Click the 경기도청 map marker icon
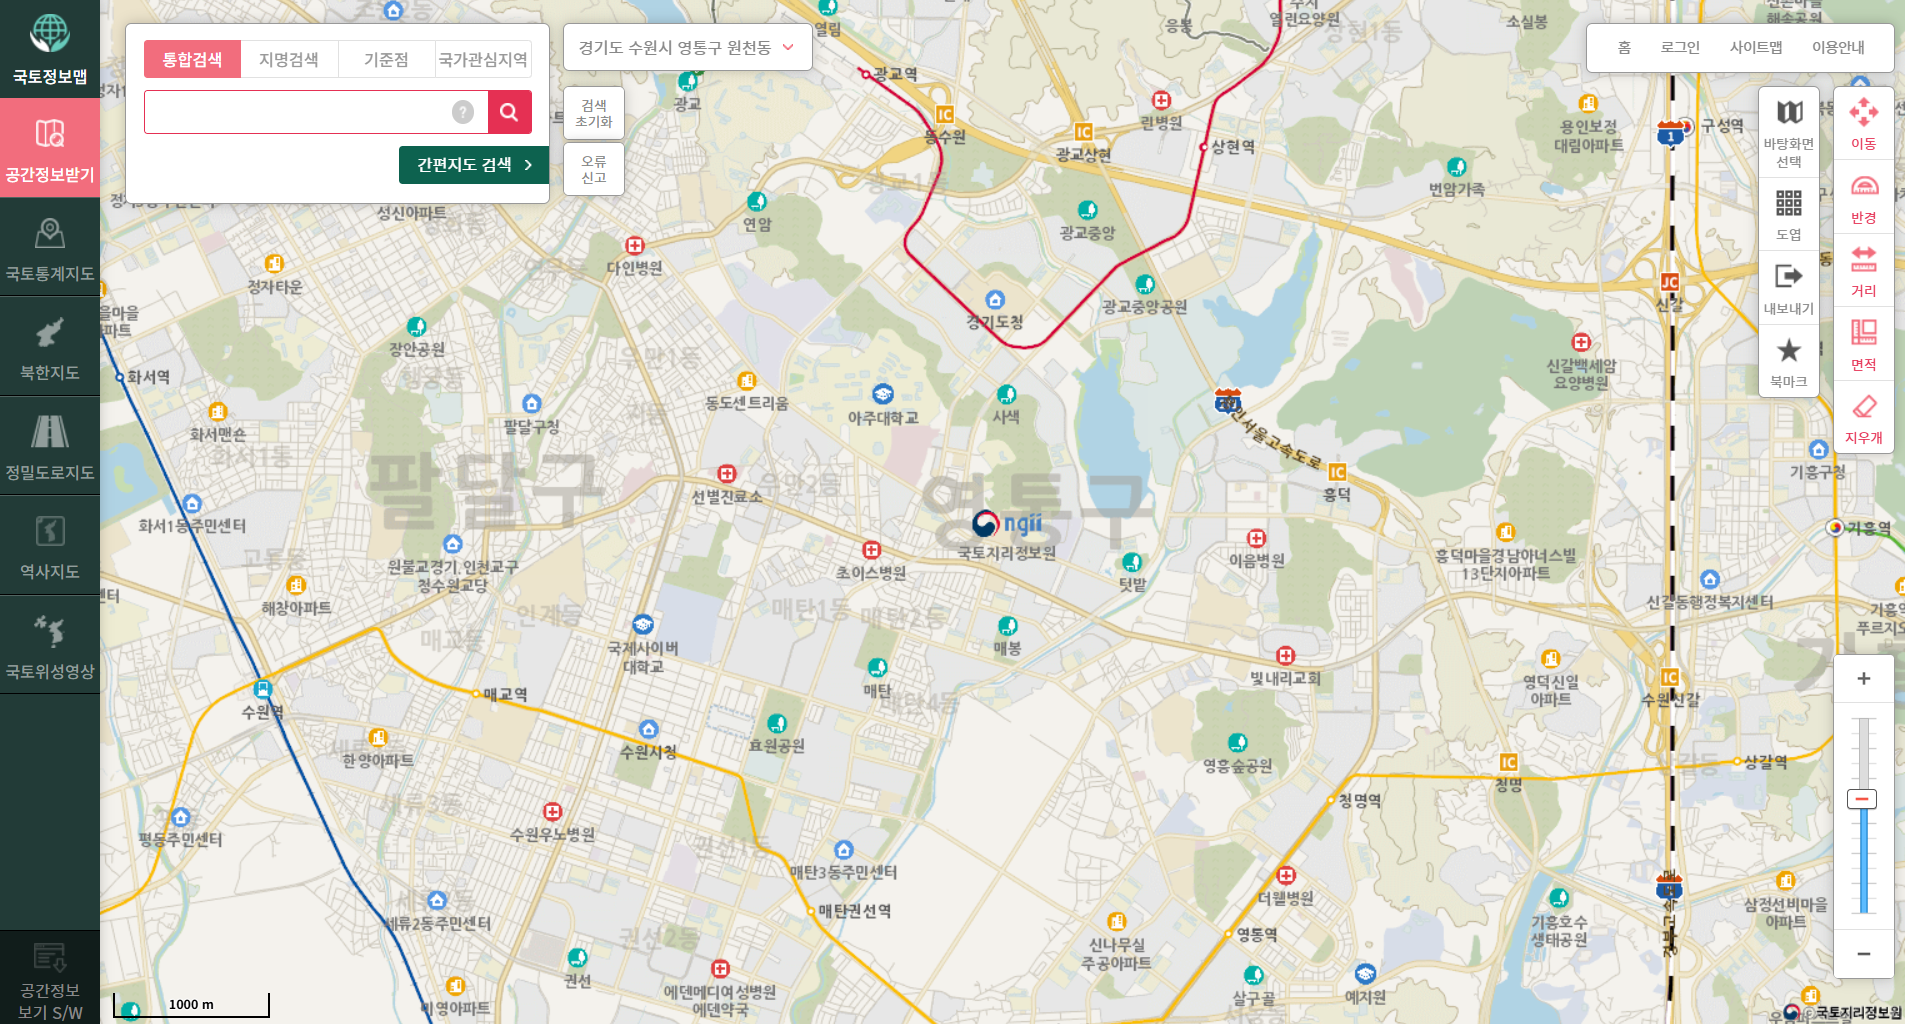This screenshot has width=1905, height=1024. (995, 300)
